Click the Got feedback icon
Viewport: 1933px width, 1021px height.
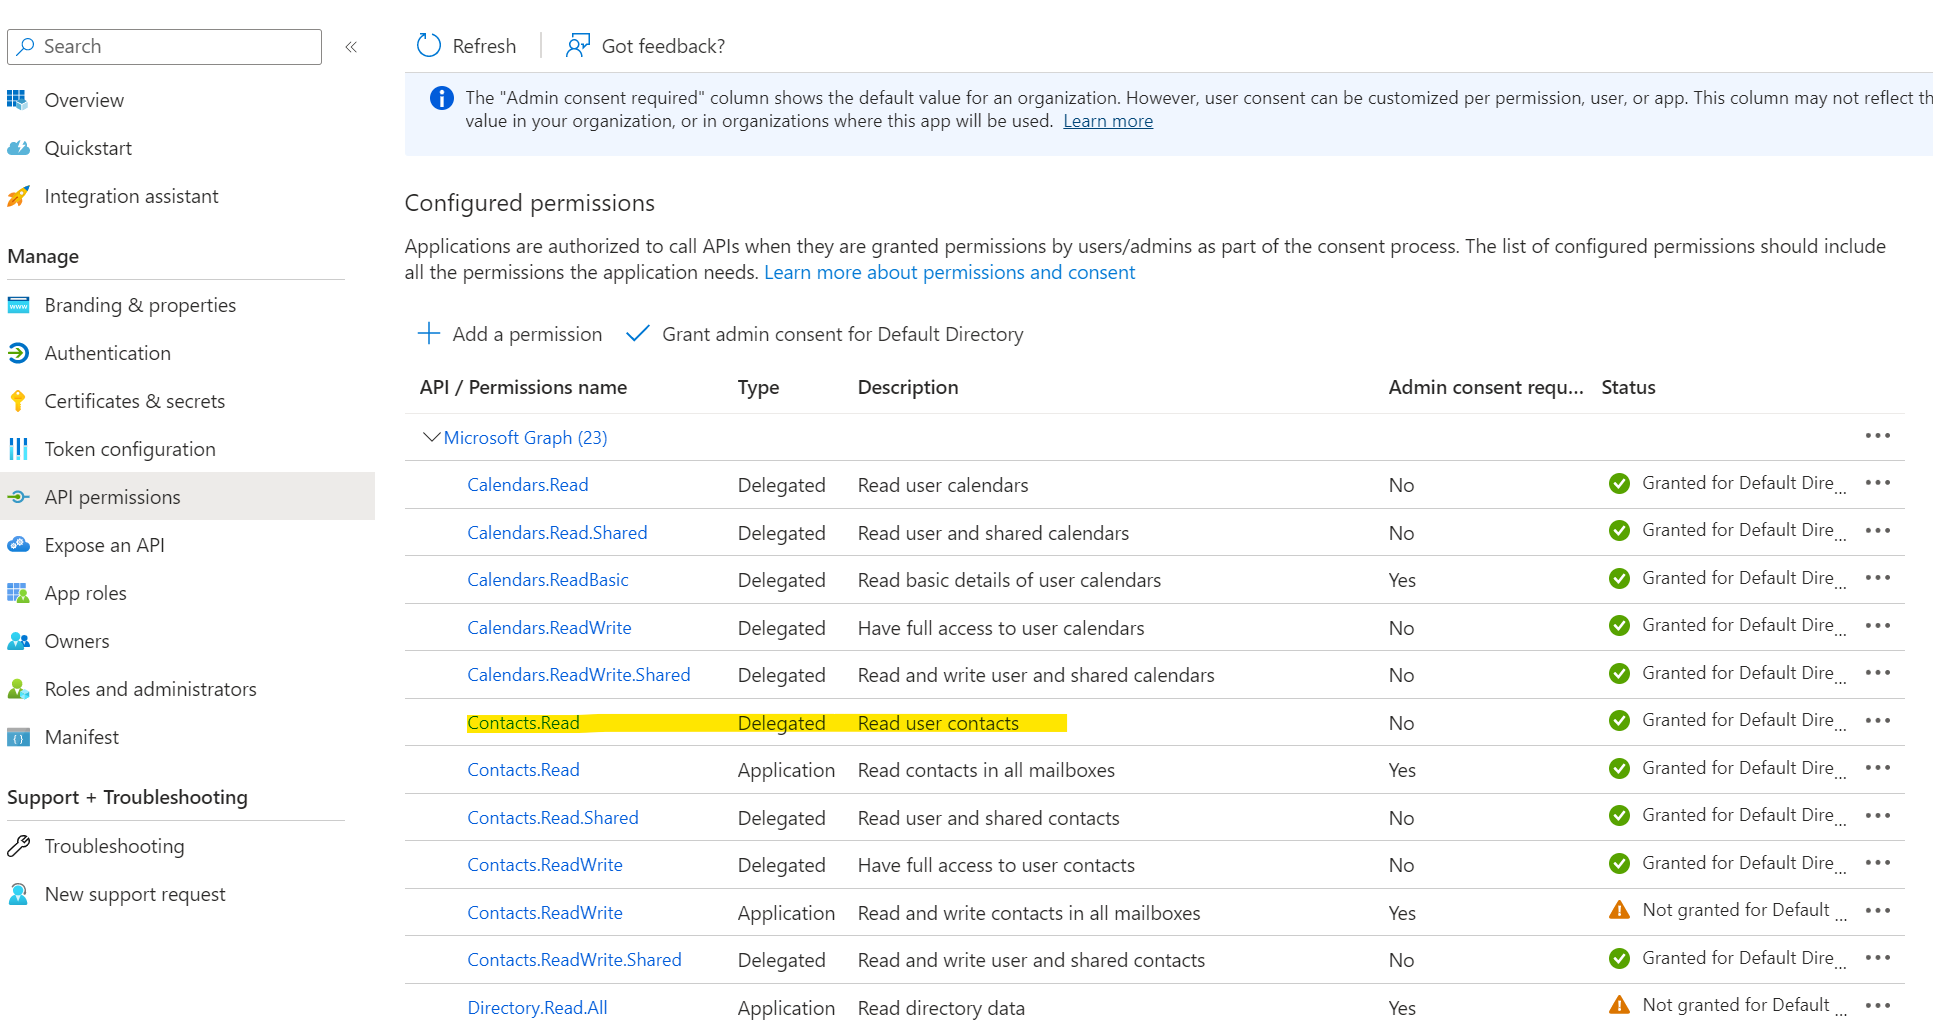tap(578, 46)
